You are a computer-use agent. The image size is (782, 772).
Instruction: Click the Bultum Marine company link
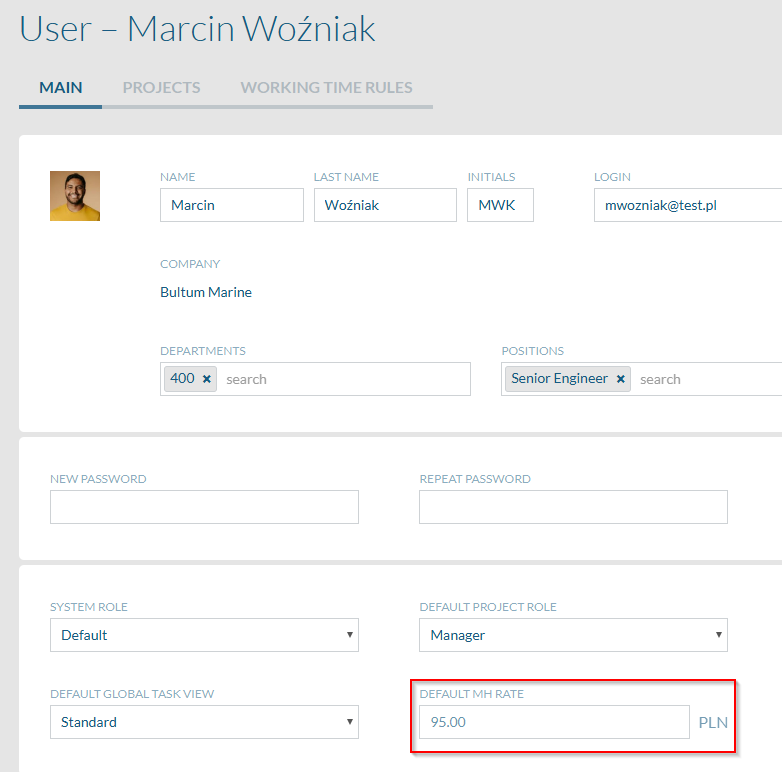(206, 292)
